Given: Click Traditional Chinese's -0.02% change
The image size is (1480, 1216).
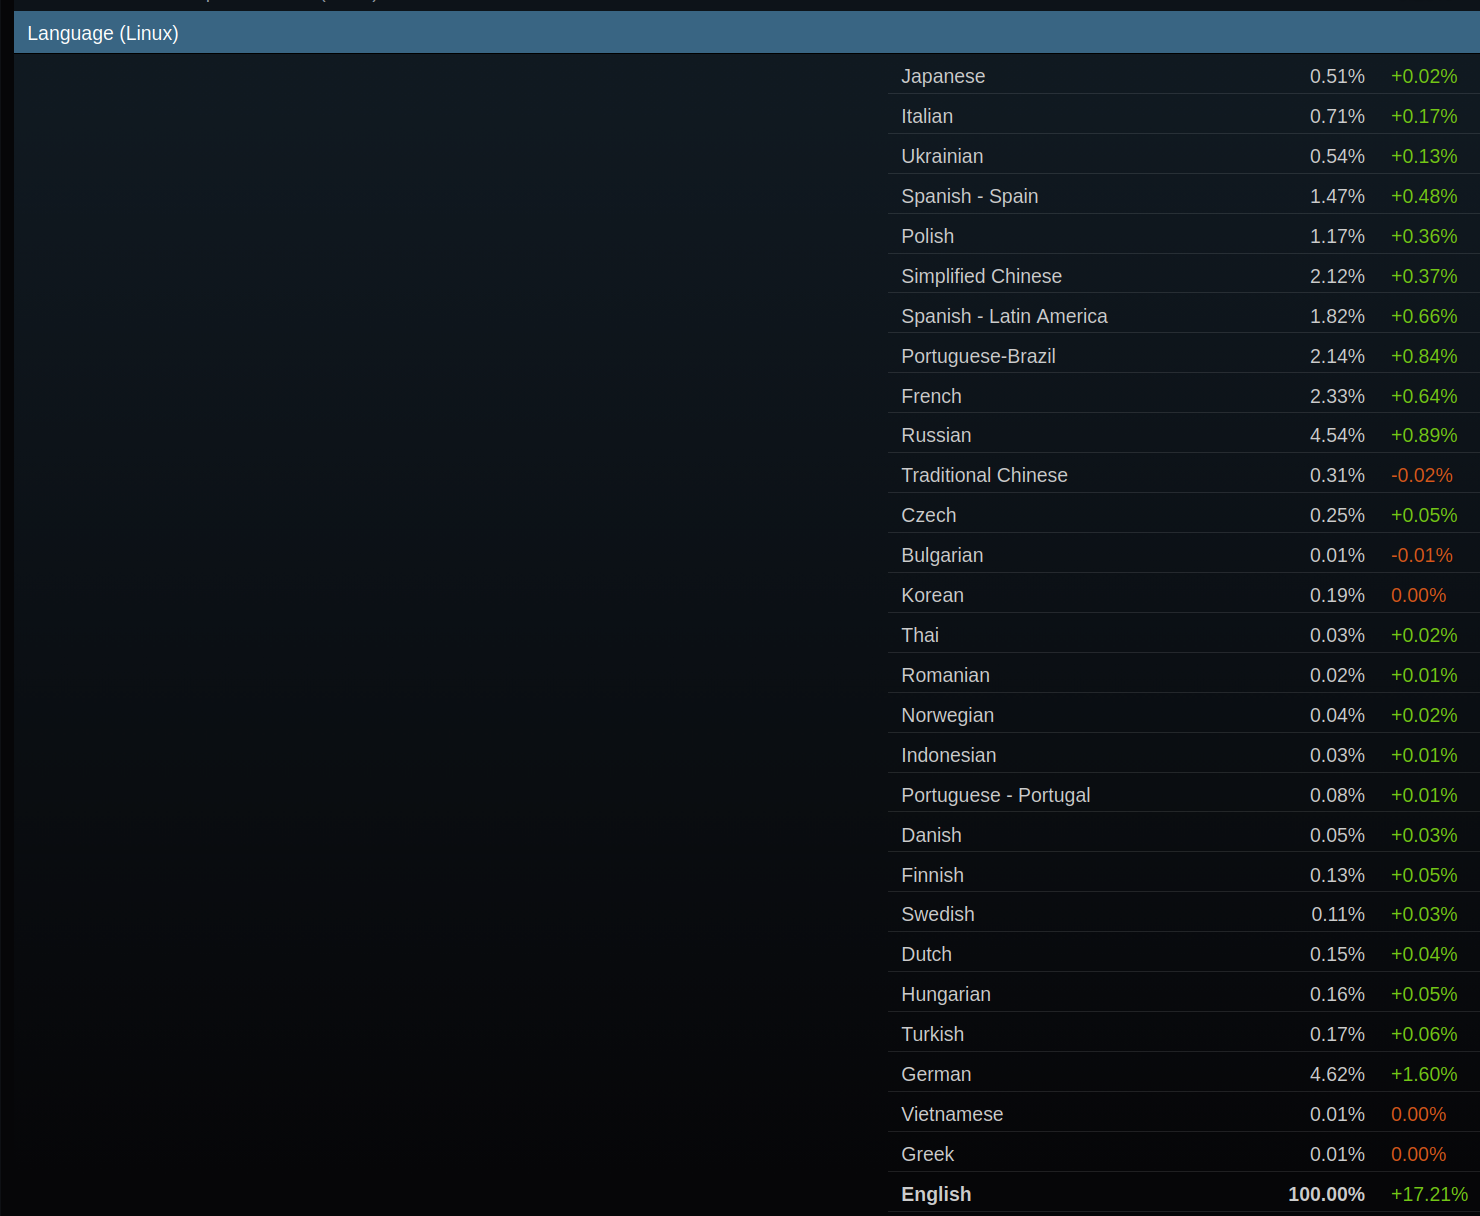Looking at the screenshot, I should tap(1422, 475).
